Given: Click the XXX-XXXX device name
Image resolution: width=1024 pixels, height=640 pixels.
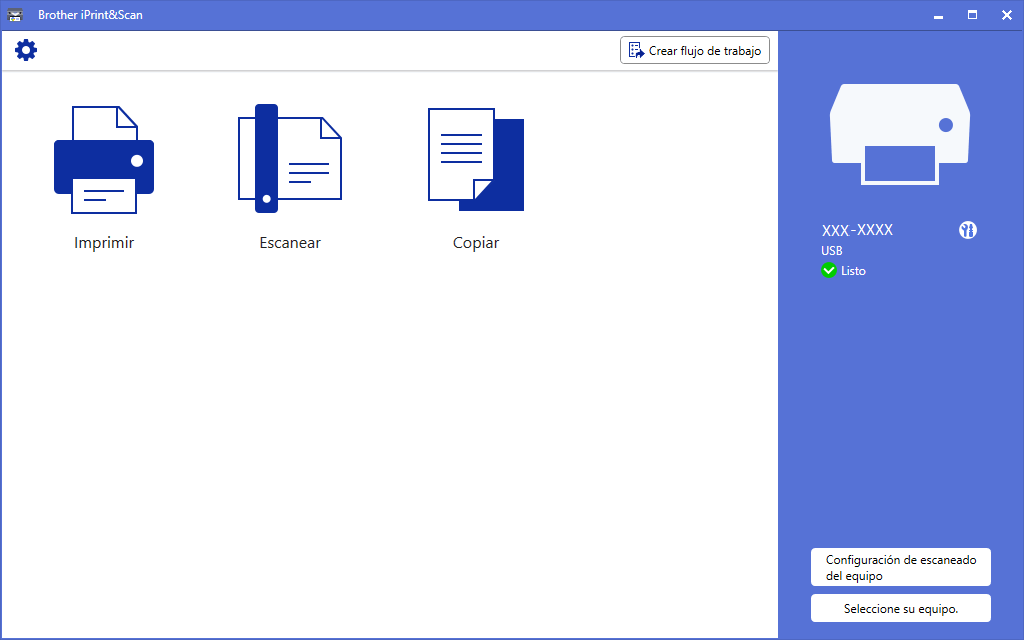Looking at the screenshot, I should tap(857, 230).
